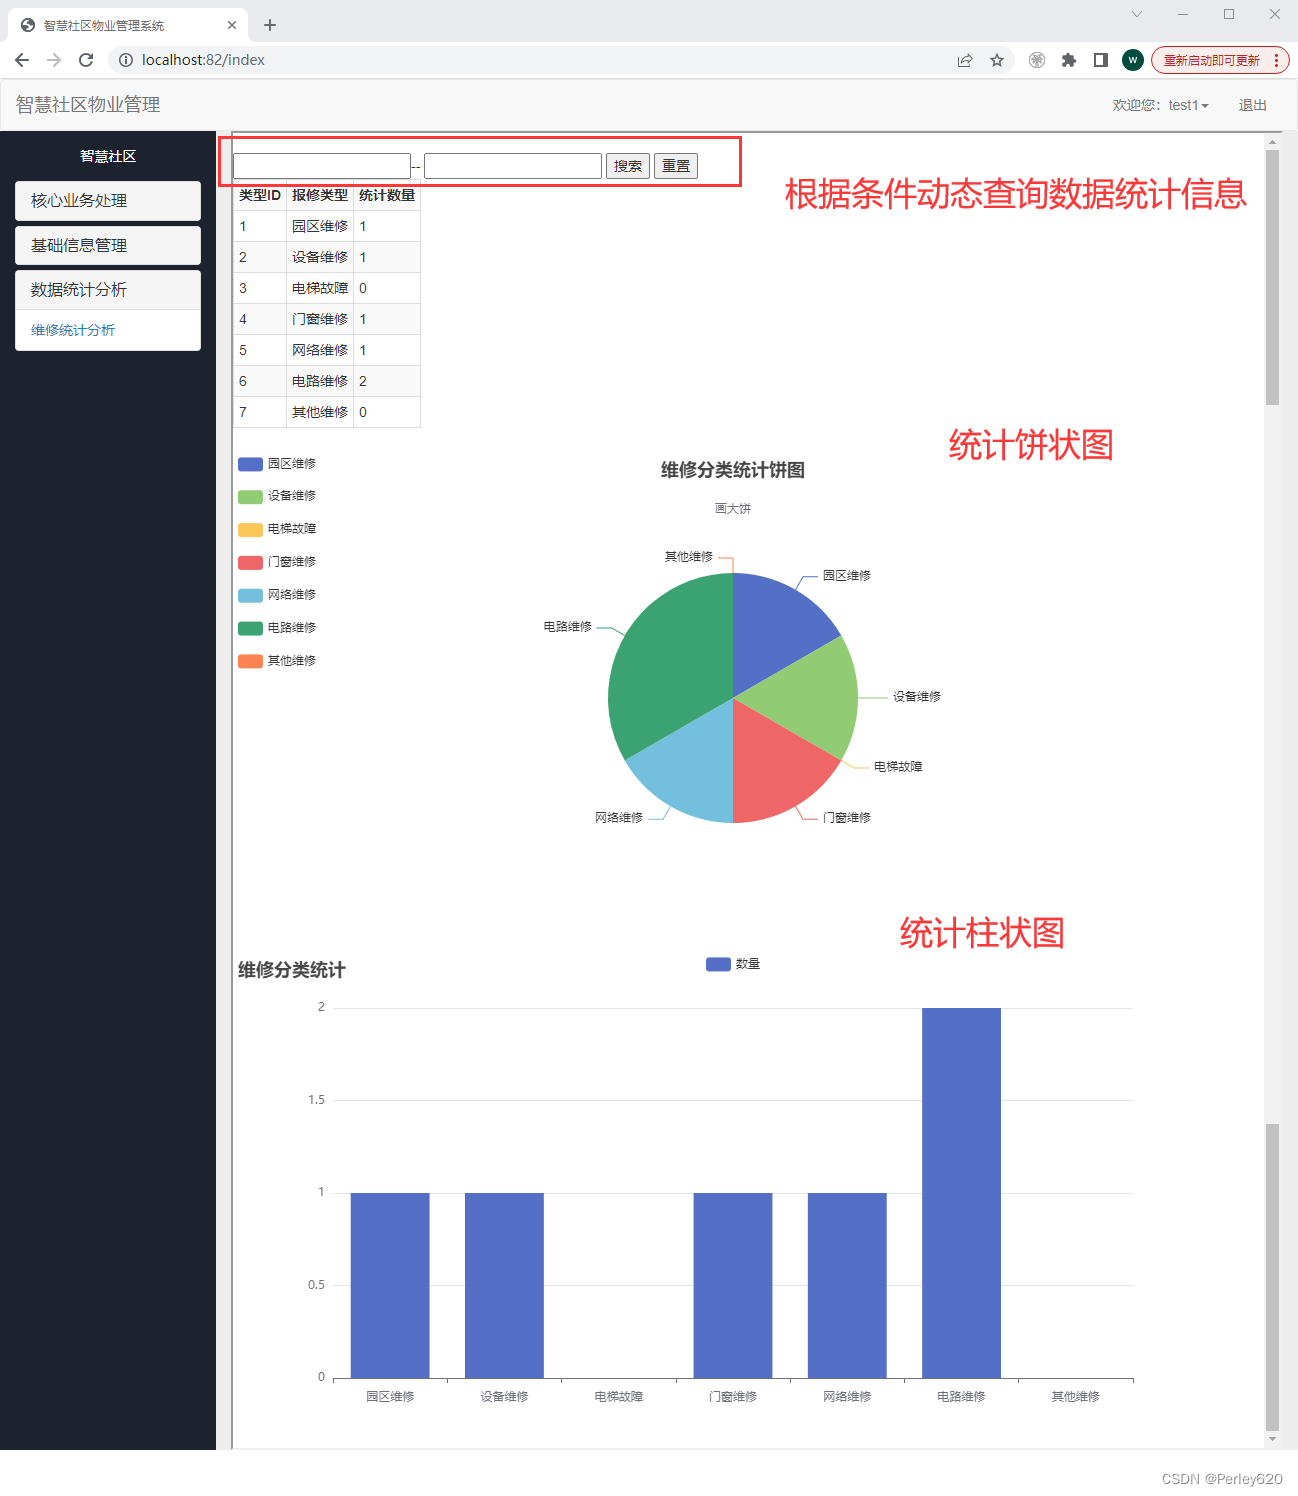Close the 智慧社区物业管理系统 tab
The image size is (1298, 1496).
click(232, 25)
